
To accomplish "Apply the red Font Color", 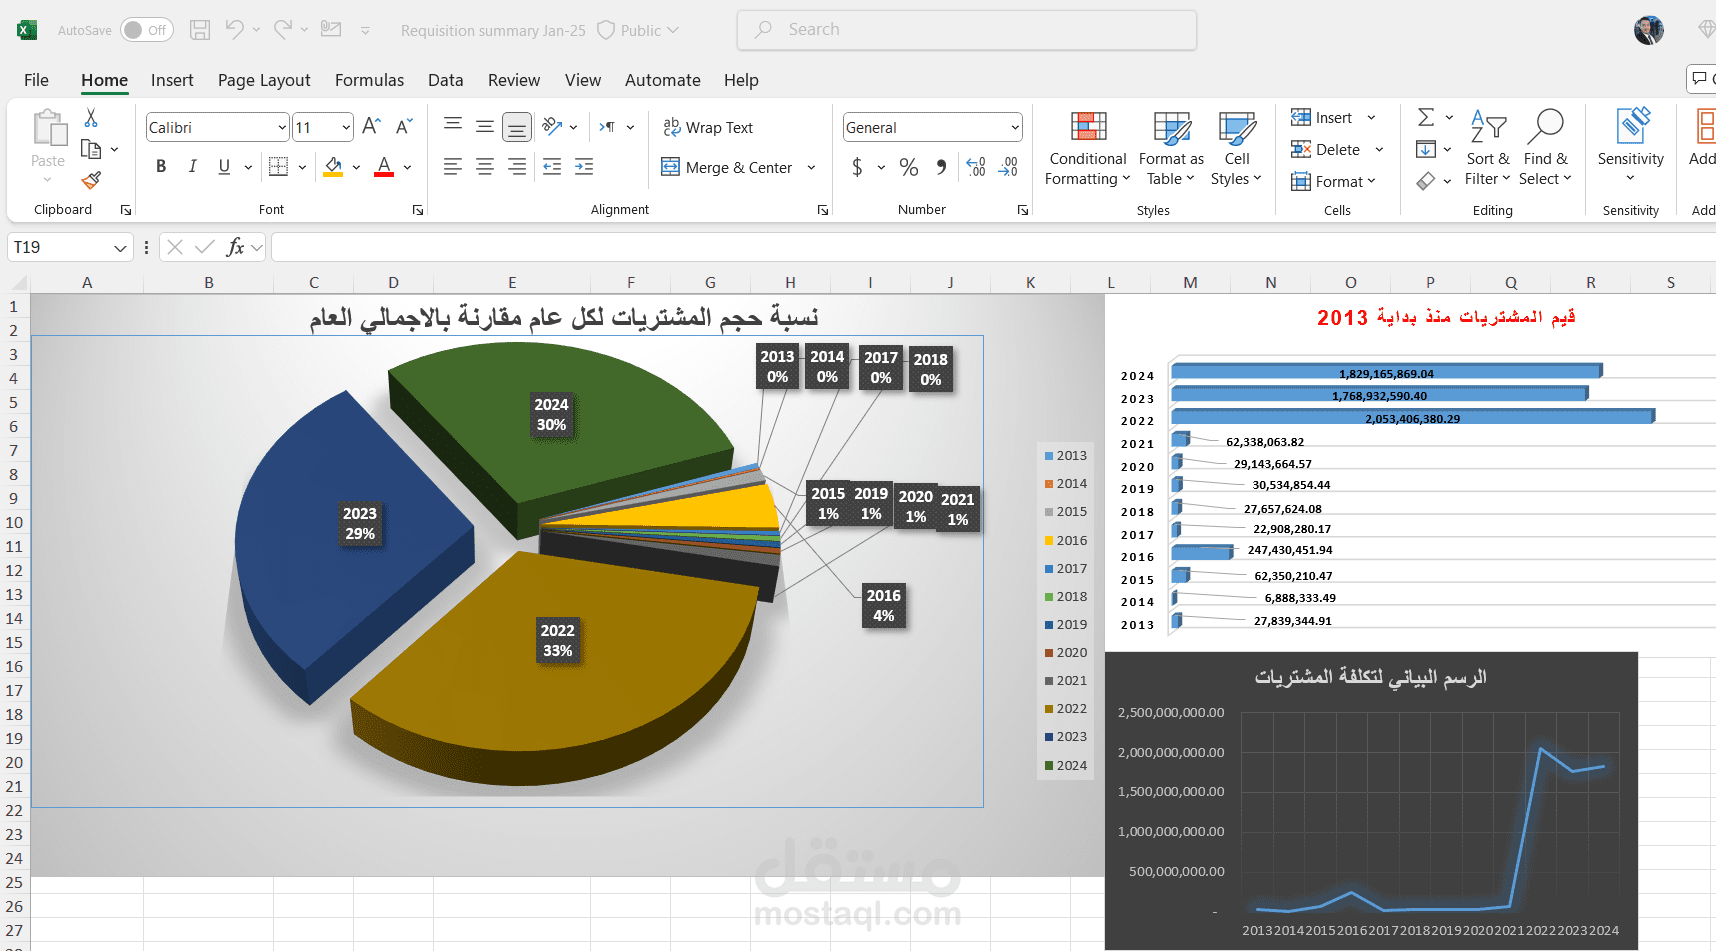I will pos(384,167).
